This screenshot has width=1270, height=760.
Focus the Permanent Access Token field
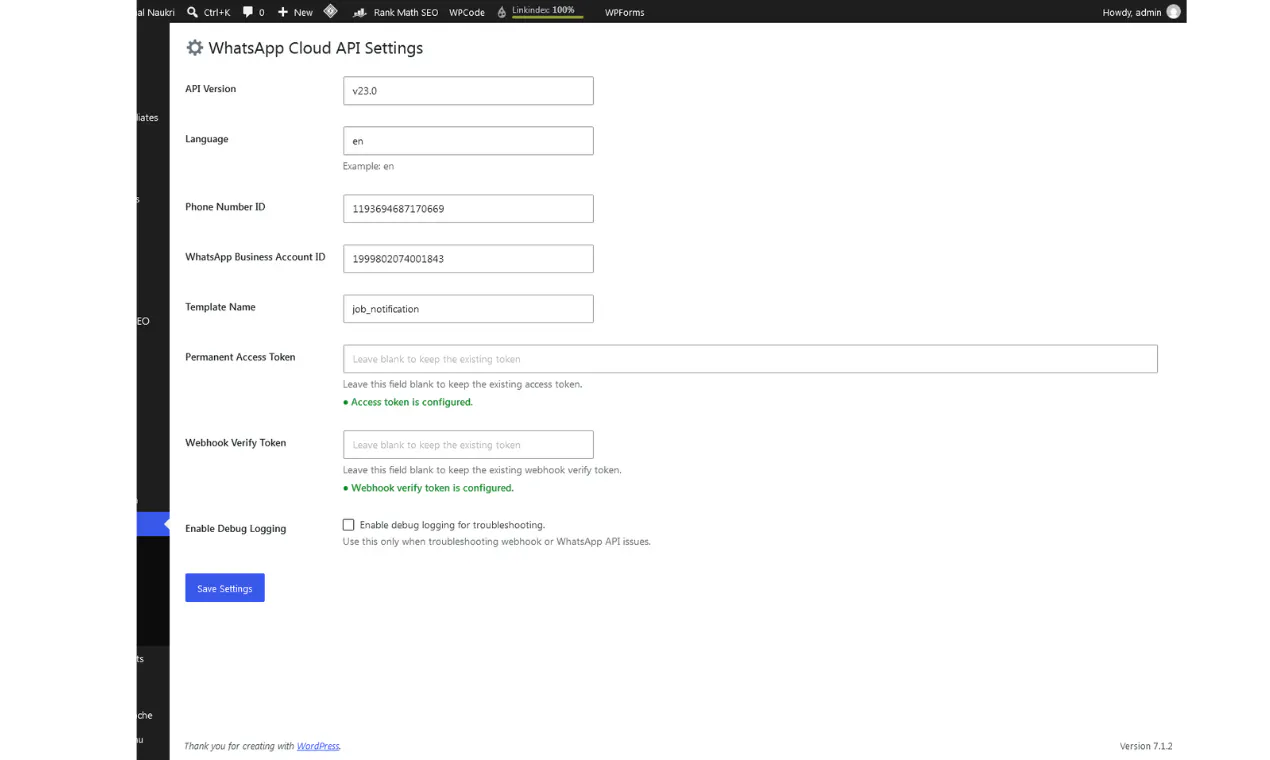[750, 359]
